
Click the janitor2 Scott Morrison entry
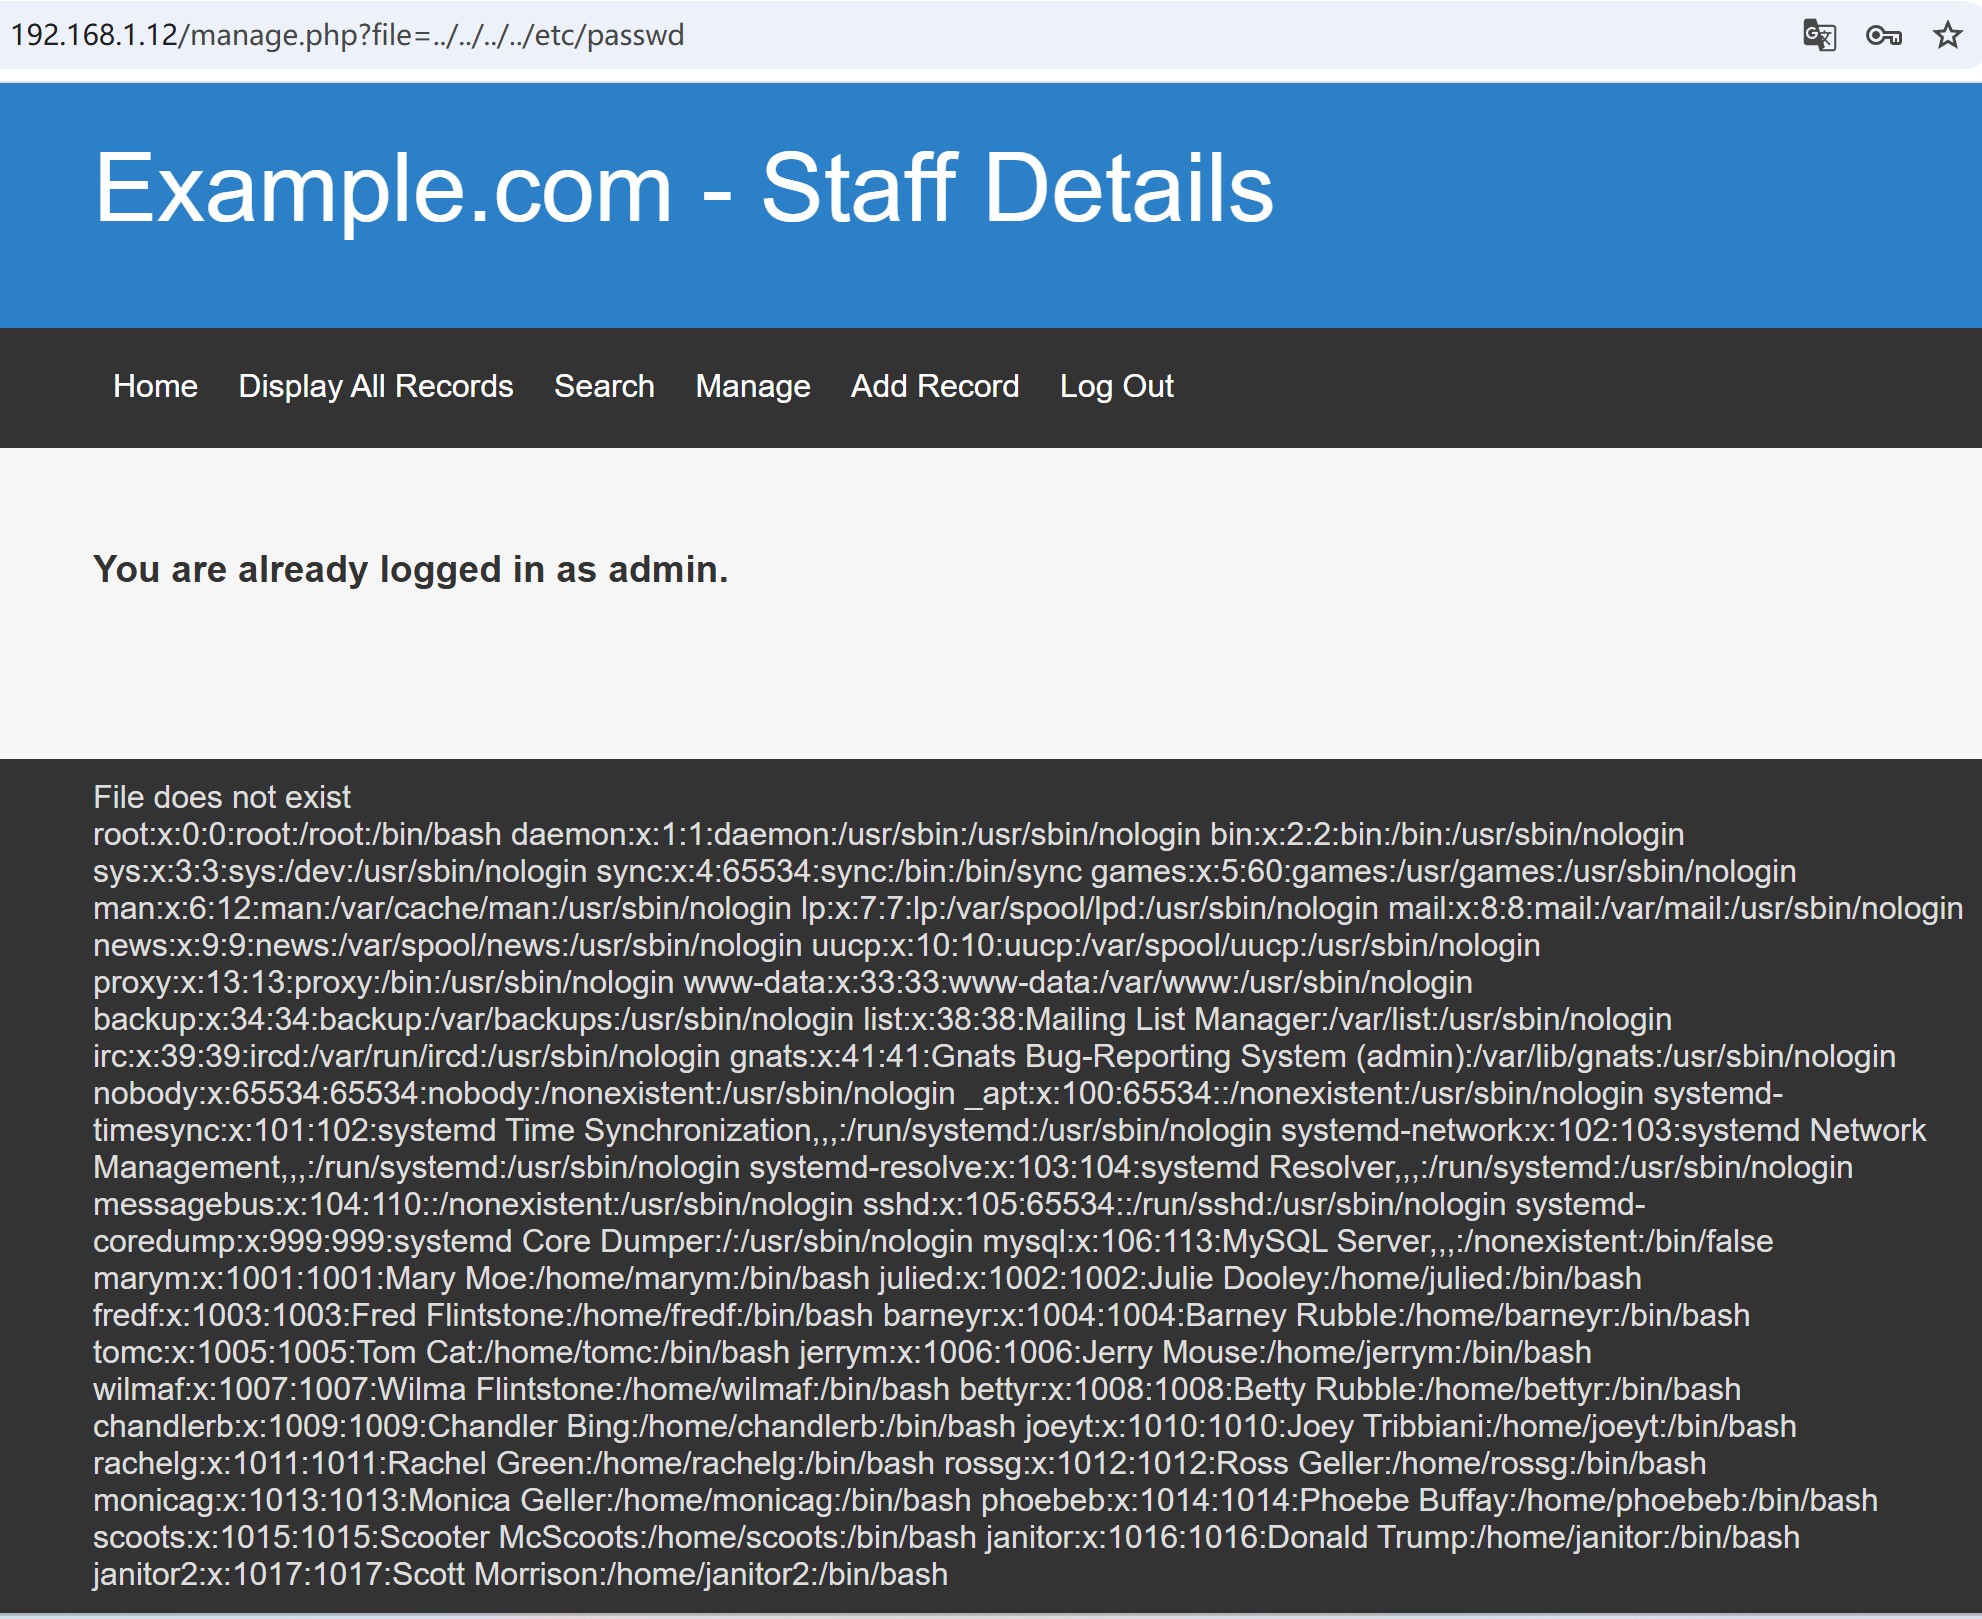coord(520,1574)
